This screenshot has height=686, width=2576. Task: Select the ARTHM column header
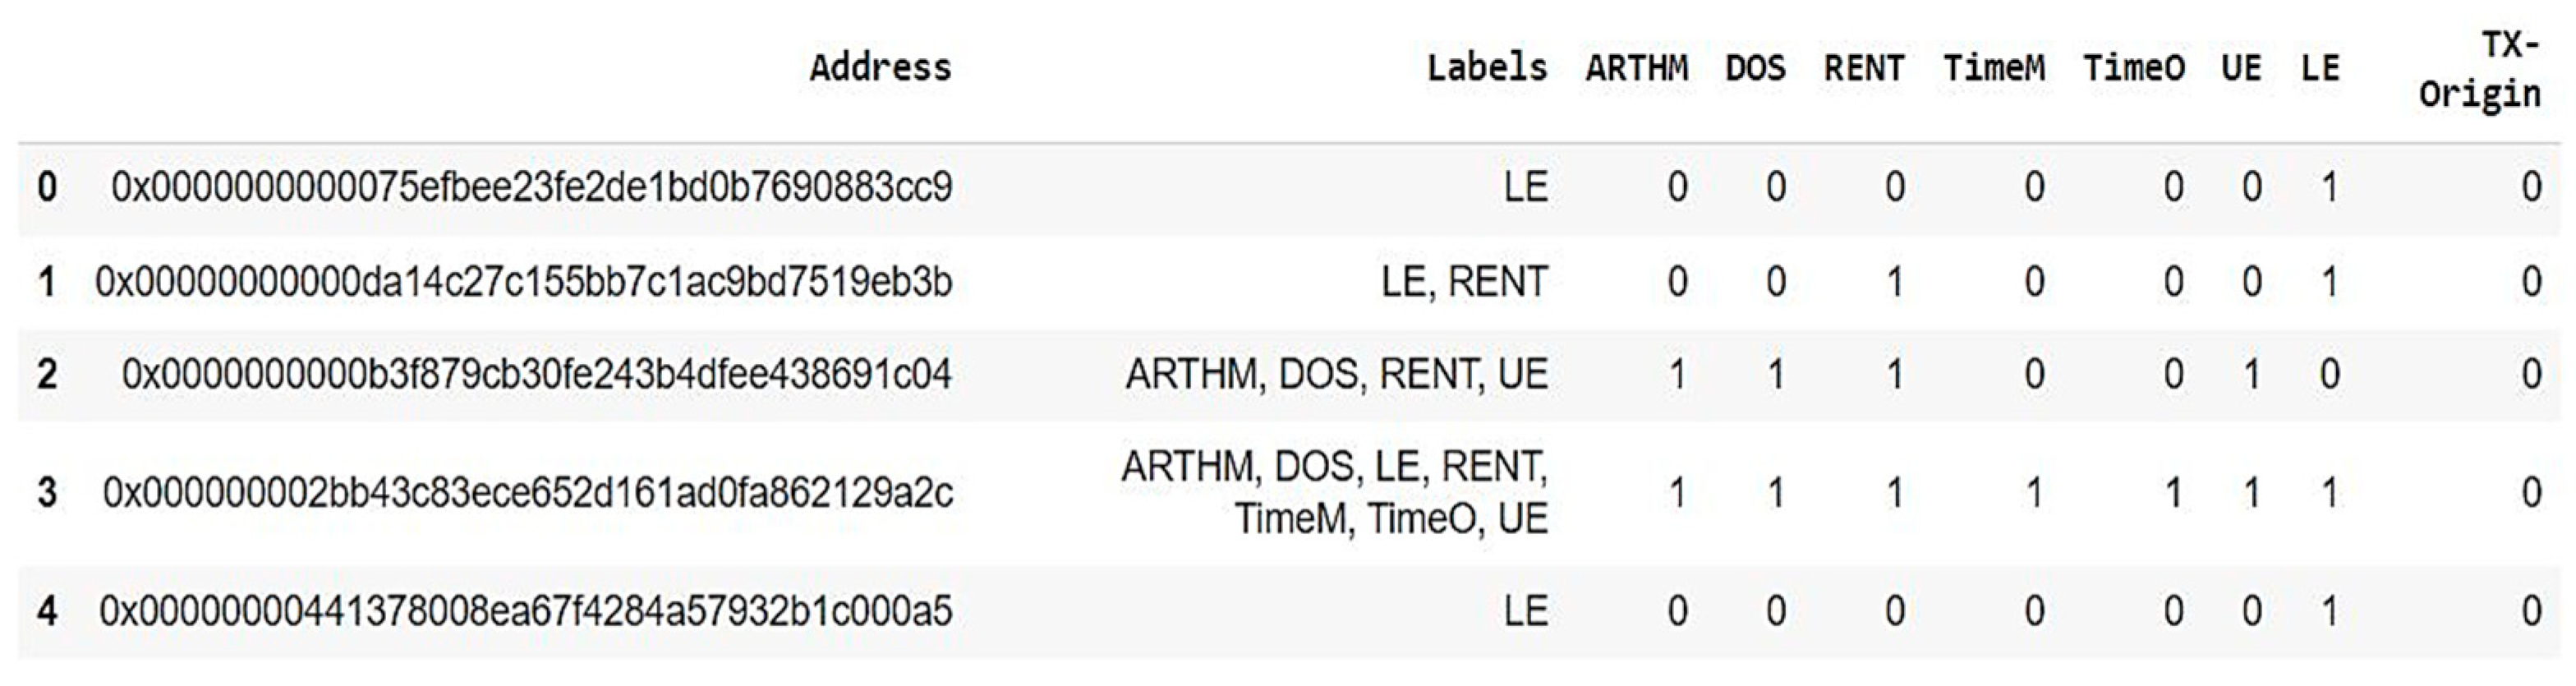(1636, 68)
